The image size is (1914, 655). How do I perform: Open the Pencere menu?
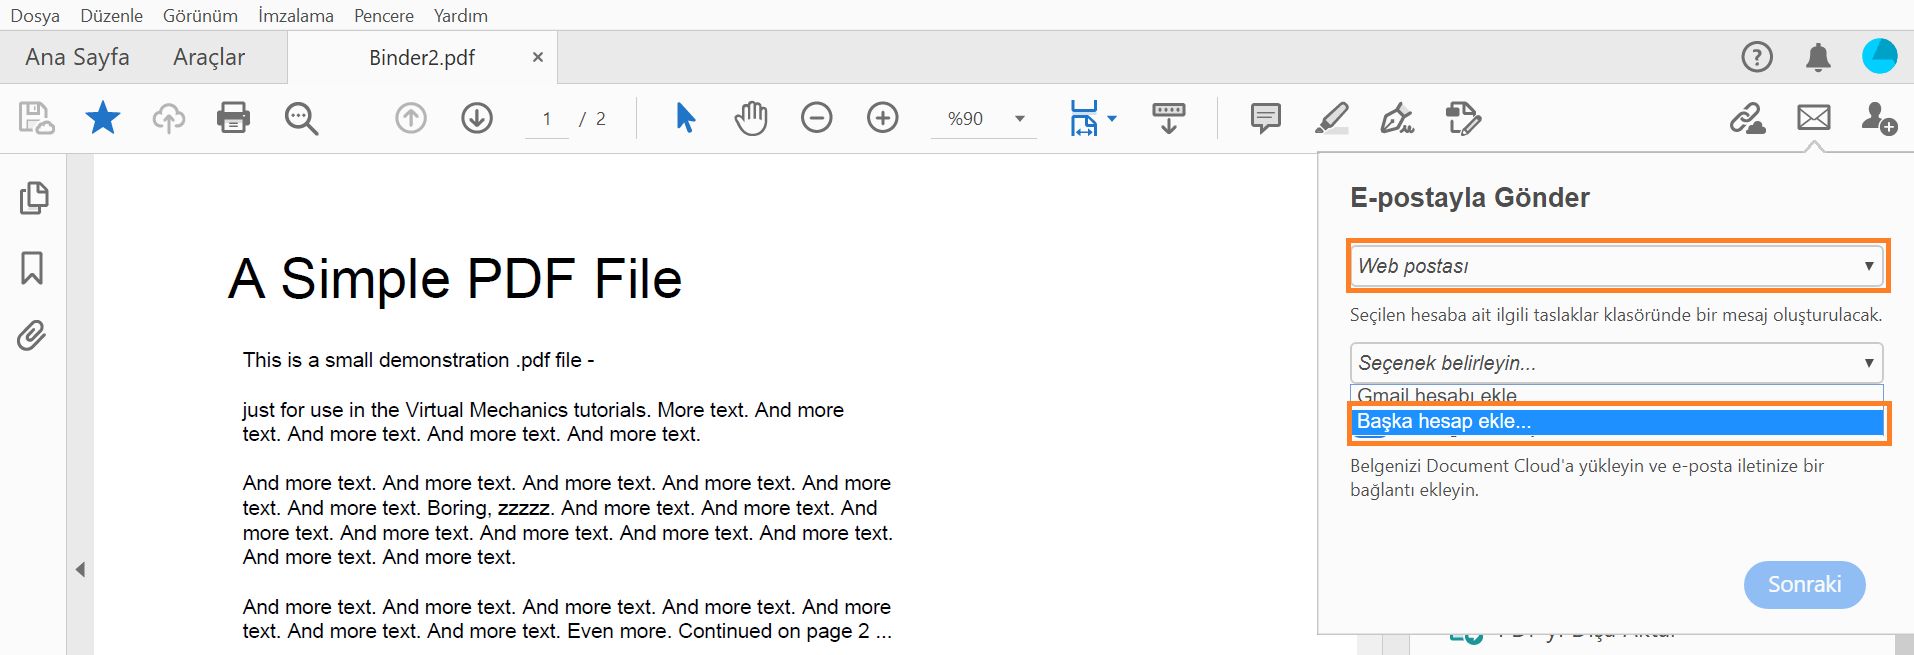(383, 15)
